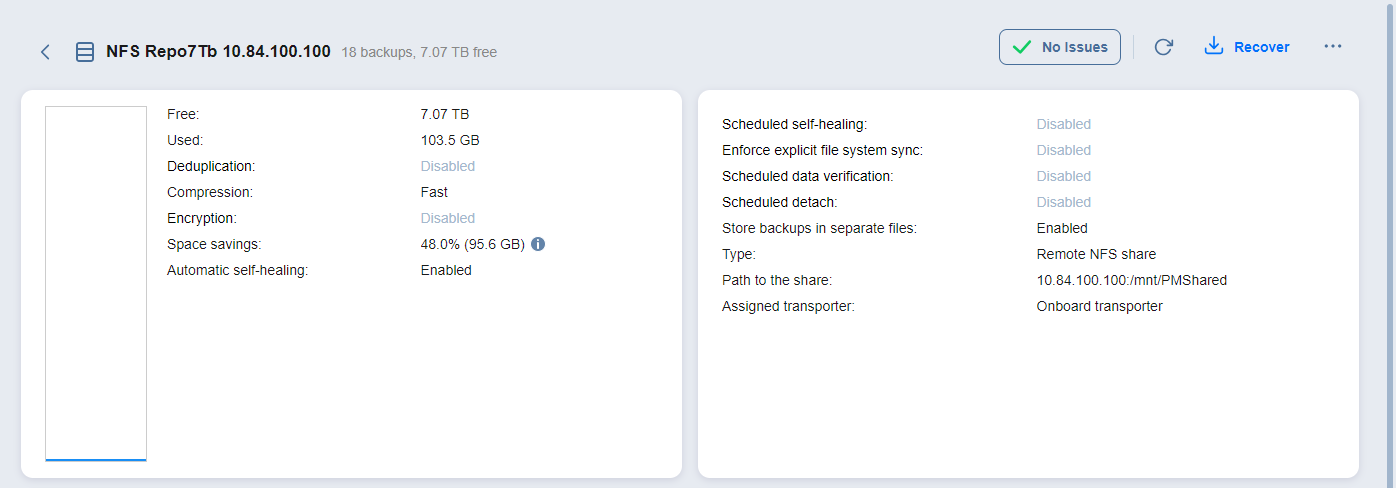Click the storage usage bar graphic

[96, 283]
